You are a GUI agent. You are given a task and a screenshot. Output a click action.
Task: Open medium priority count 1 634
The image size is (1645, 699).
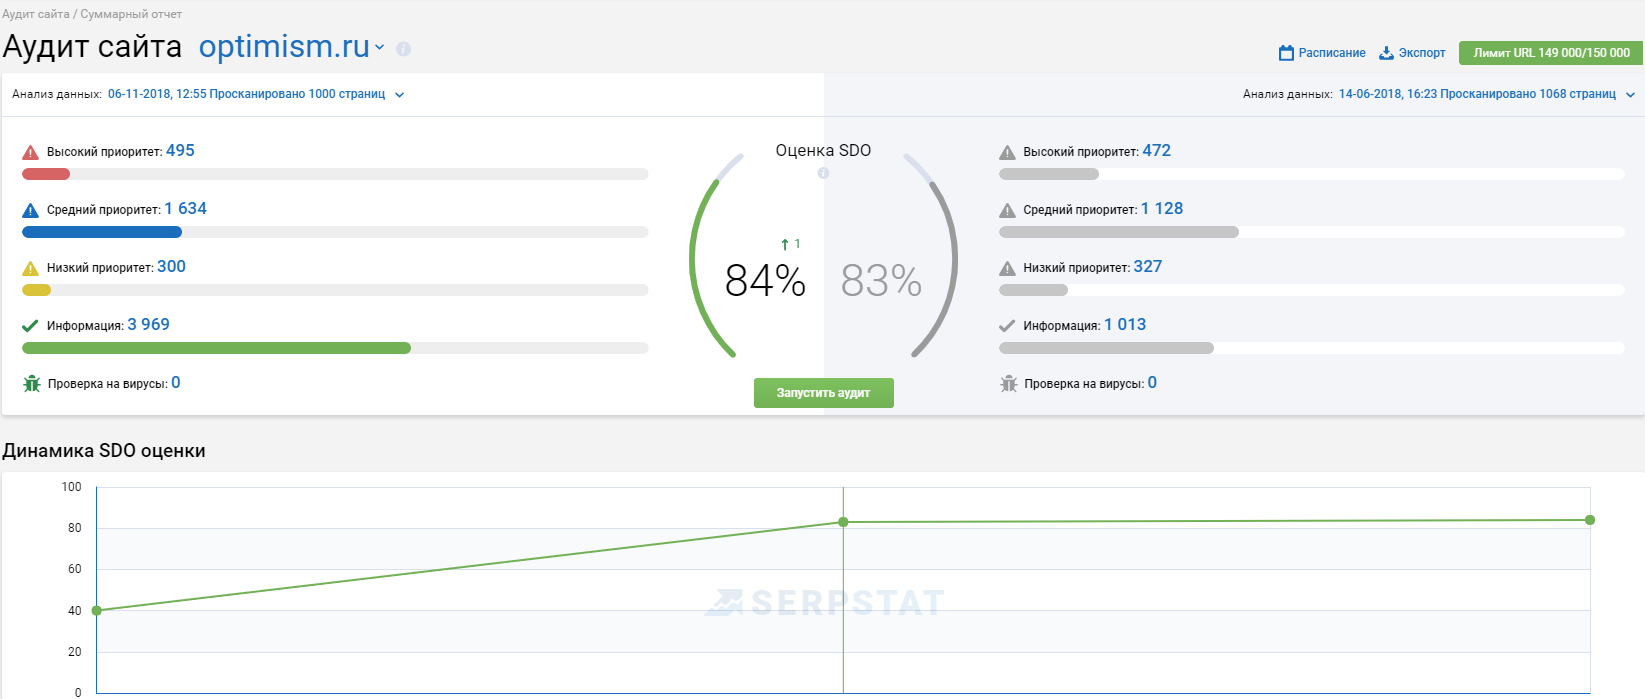(x=186, y=209)
